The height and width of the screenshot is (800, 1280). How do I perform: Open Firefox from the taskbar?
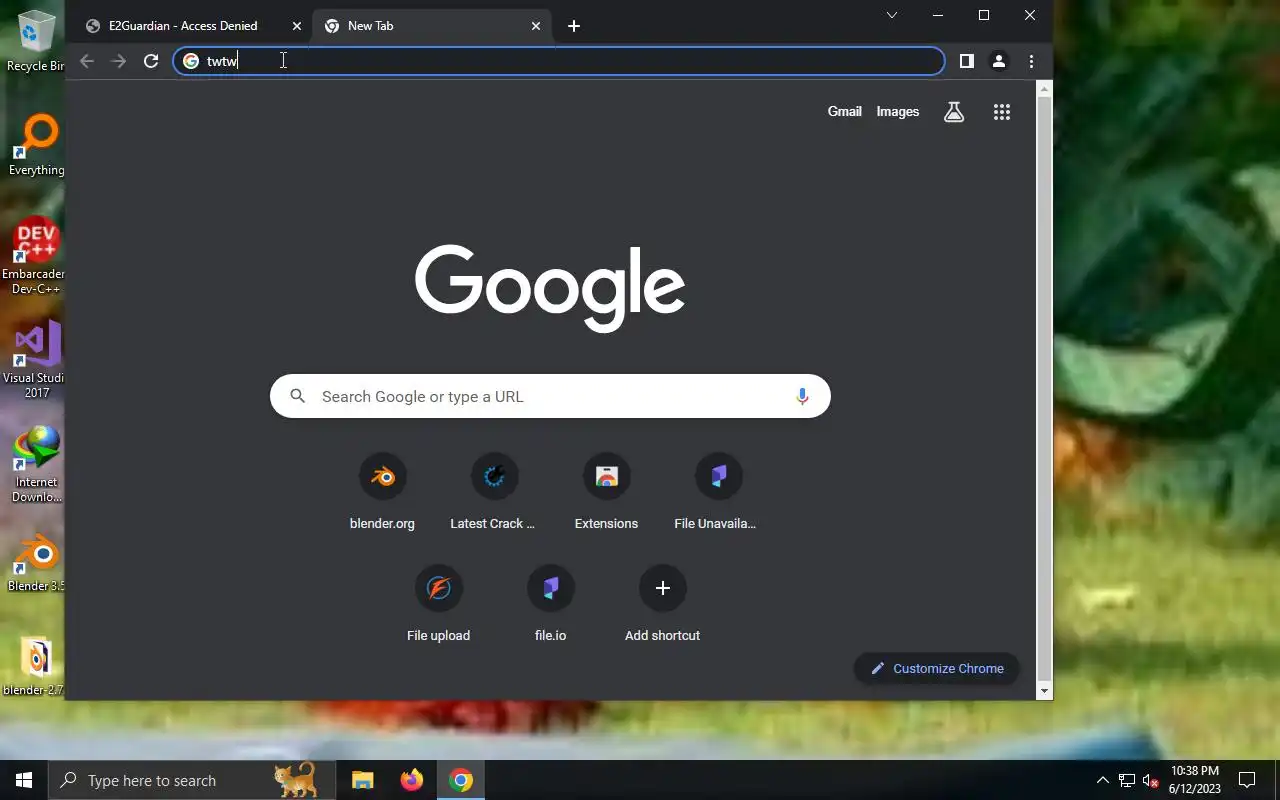pyautogui.click(x=411, y=780)
